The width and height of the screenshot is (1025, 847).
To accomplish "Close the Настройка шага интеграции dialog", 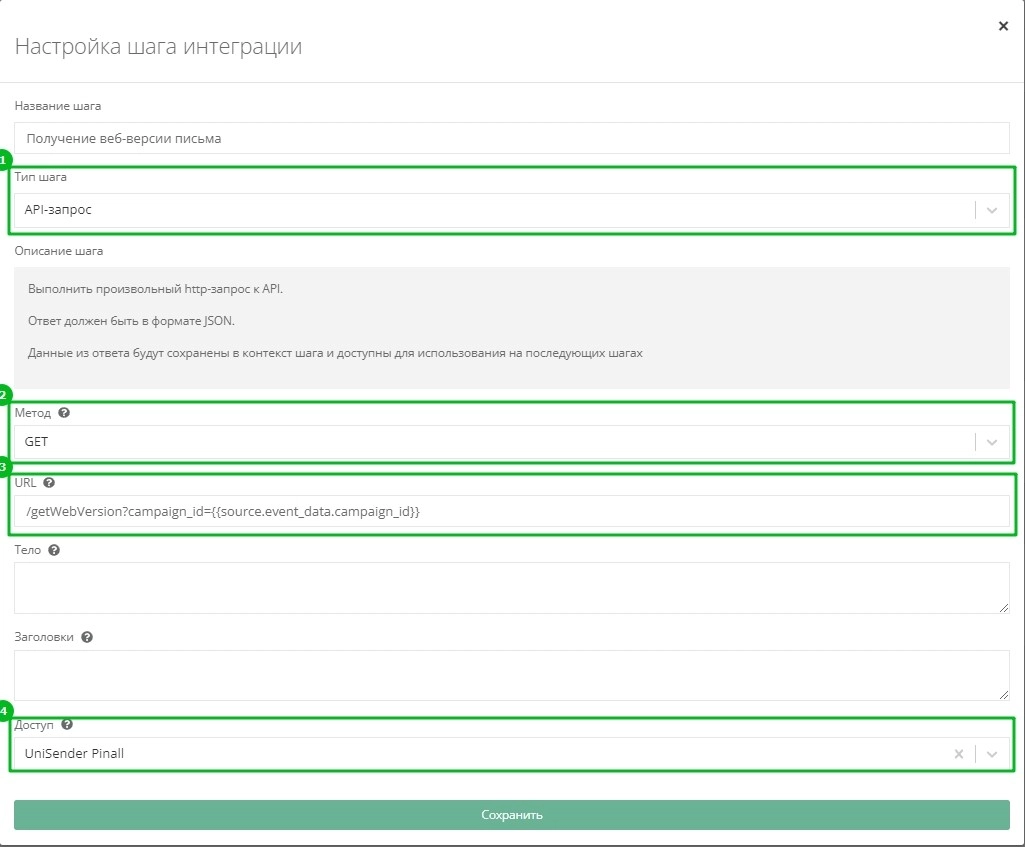I will pos(1003,26).
